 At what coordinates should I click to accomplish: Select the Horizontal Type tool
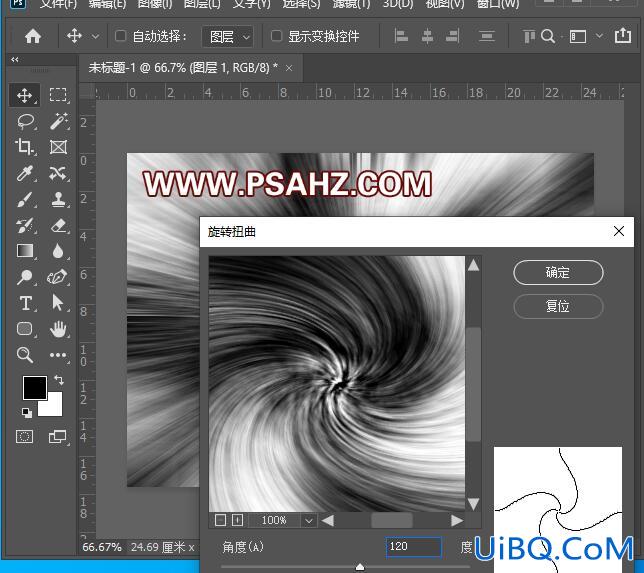[25, 303]
